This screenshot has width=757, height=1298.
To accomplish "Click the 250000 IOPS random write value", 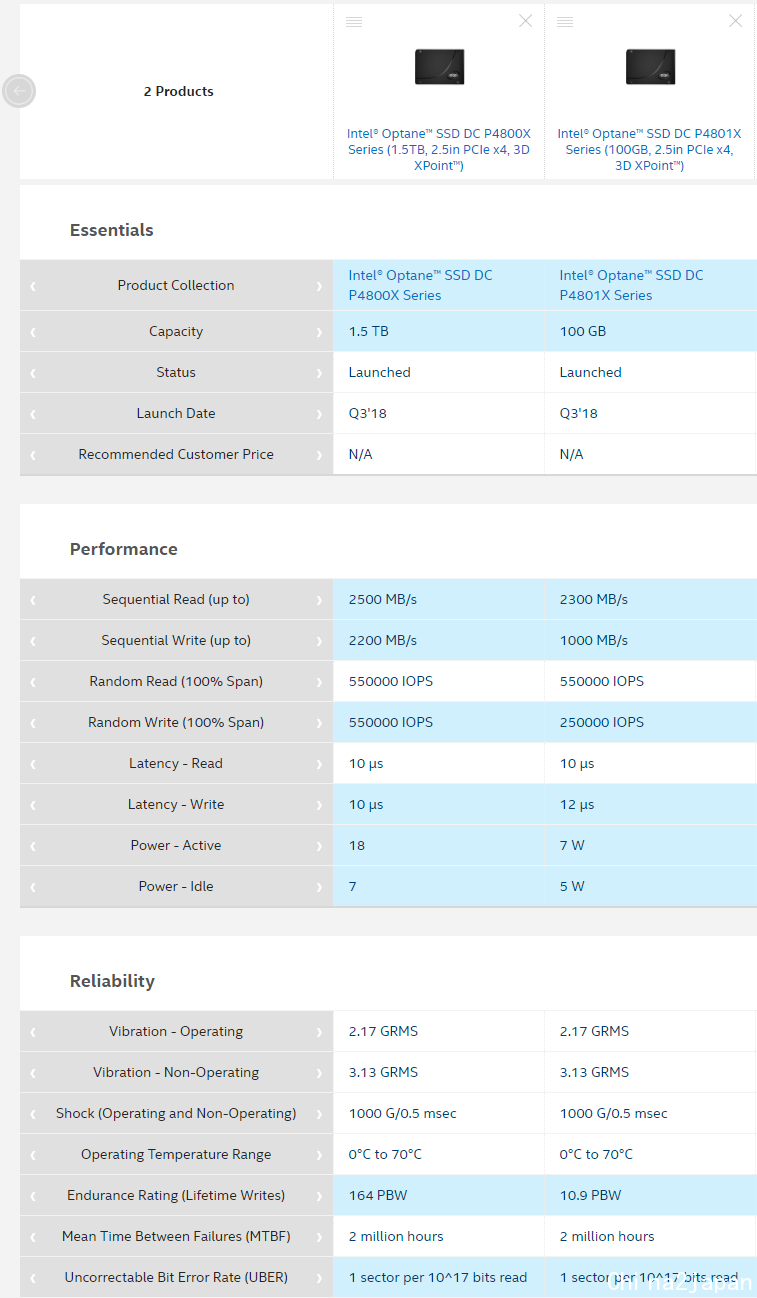I will [x=602, y=722].
